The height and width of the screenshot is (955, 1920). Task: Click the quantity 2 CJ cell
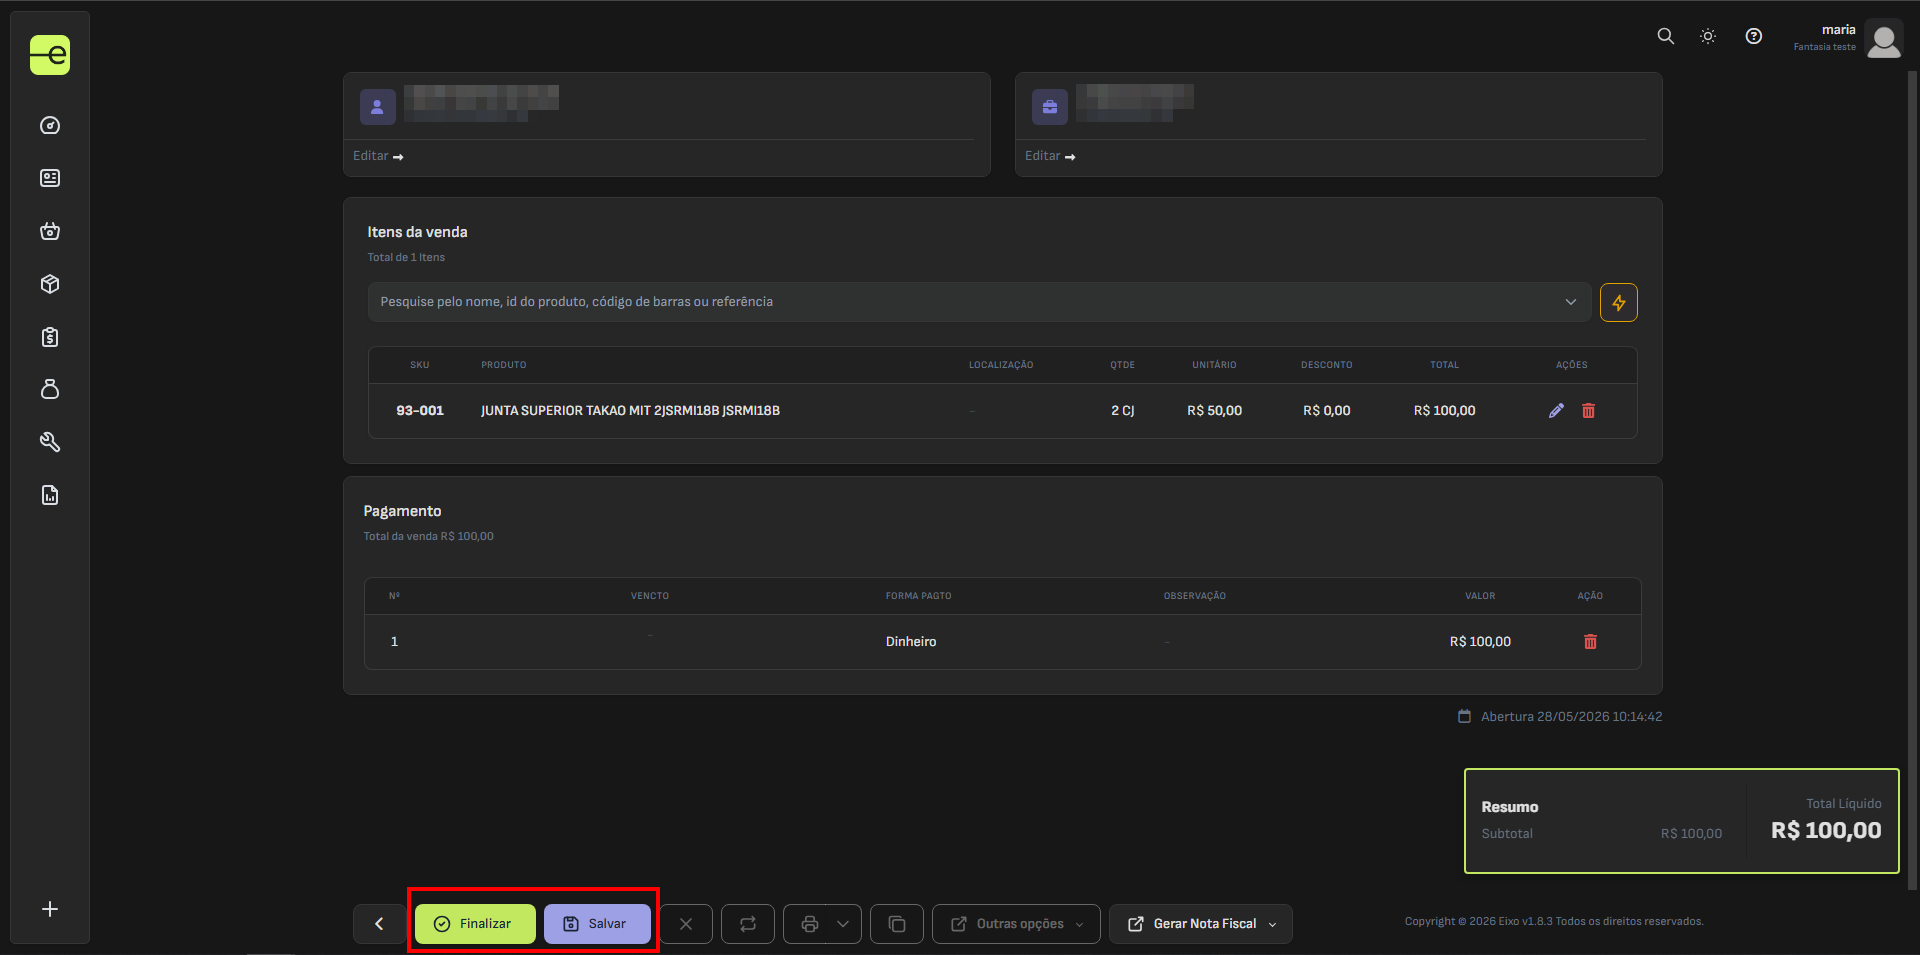click(x=1123, y=411)
